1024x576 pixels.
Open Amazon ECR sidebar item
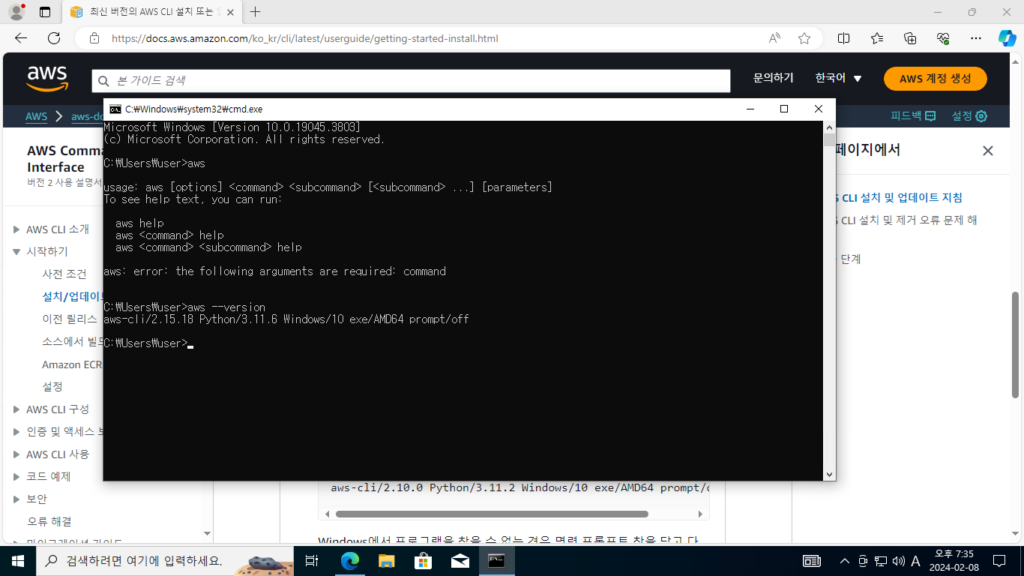[72, 364]
